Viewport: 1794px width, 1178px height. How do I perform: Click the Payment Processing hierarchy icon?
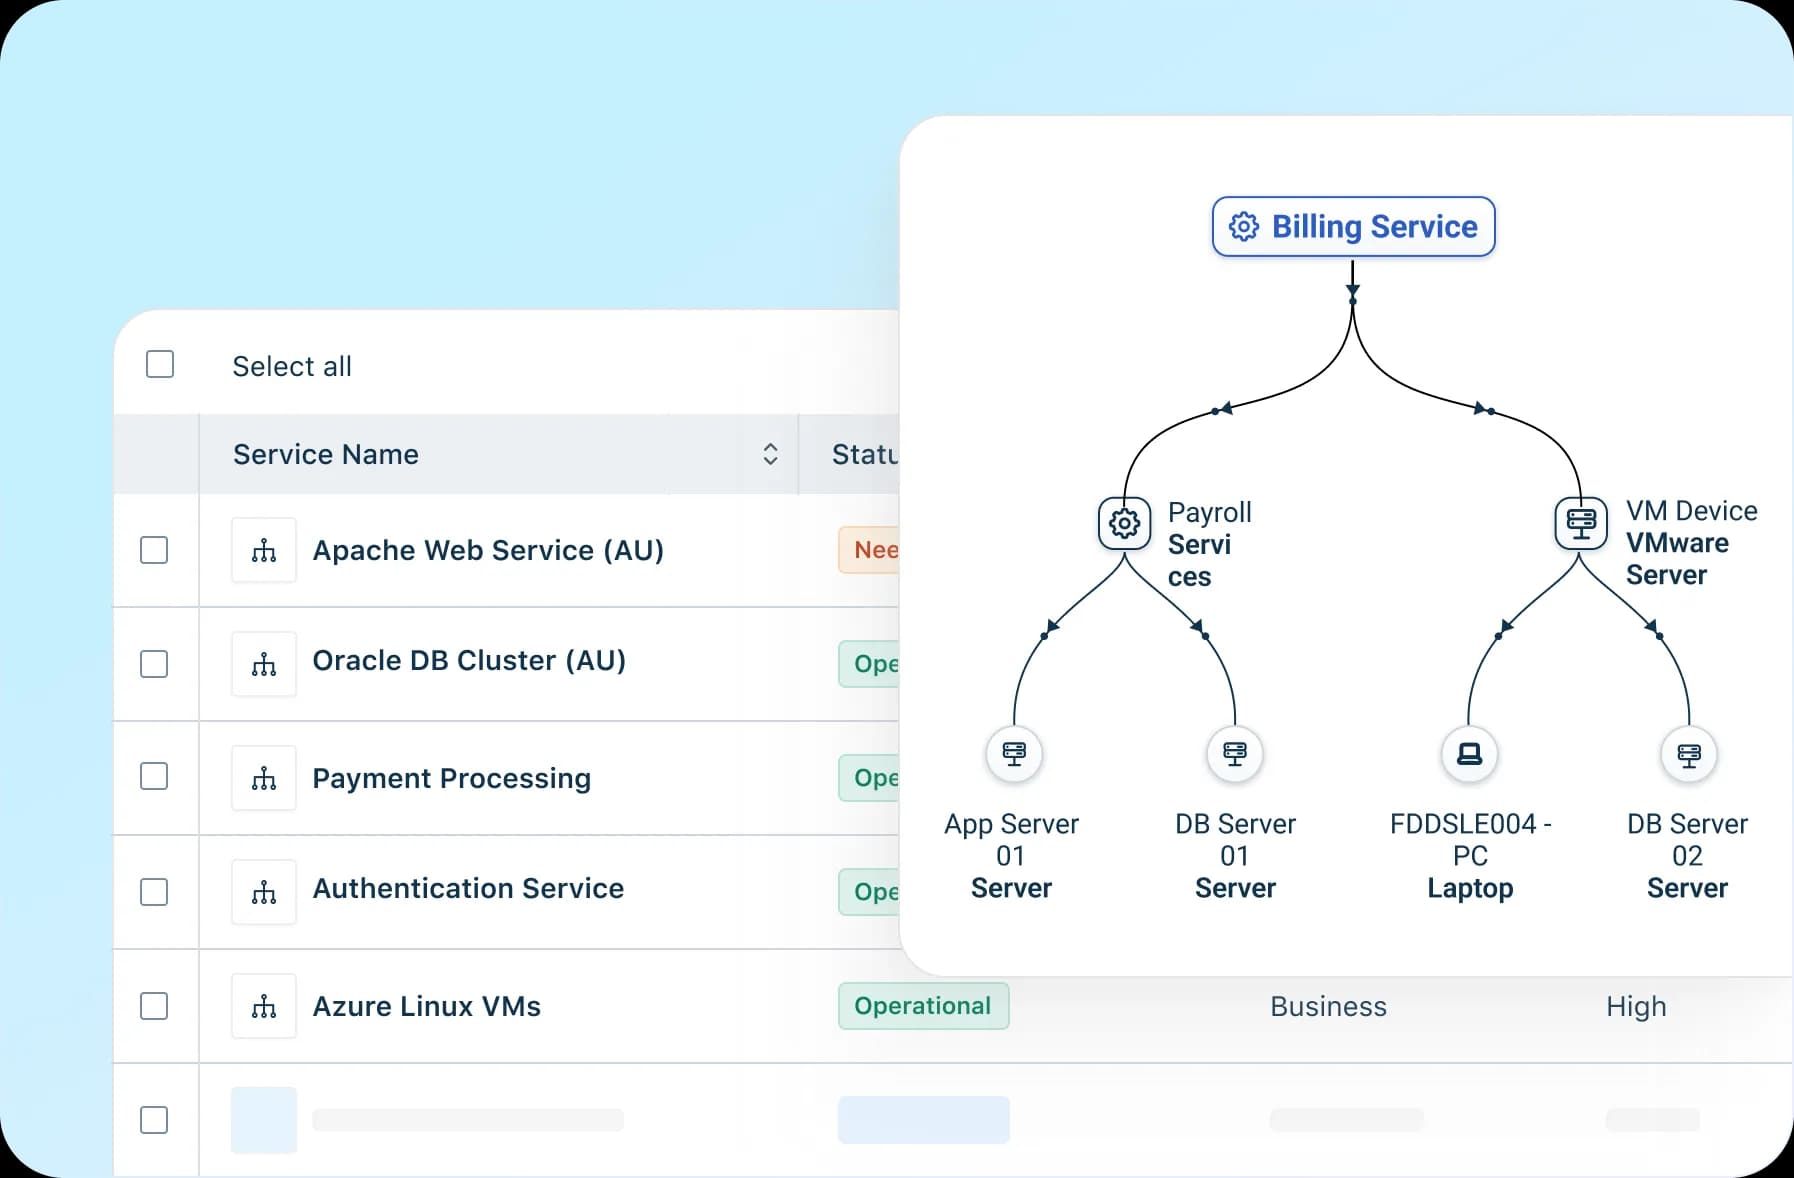point(264,778)
